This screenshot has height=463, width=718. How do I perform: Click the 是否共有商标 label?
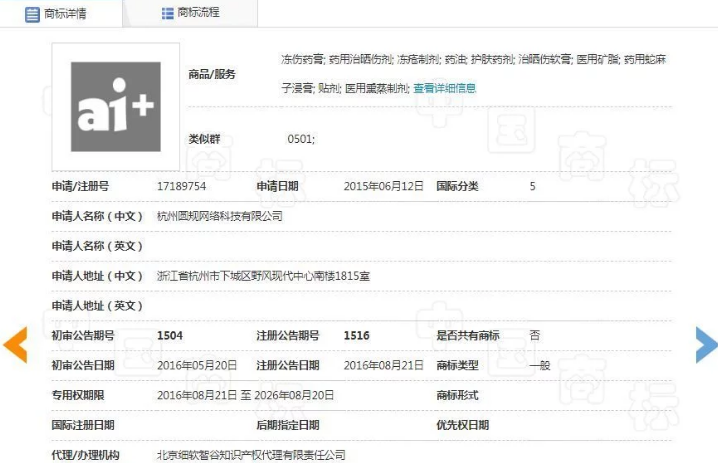coord(468,336)
